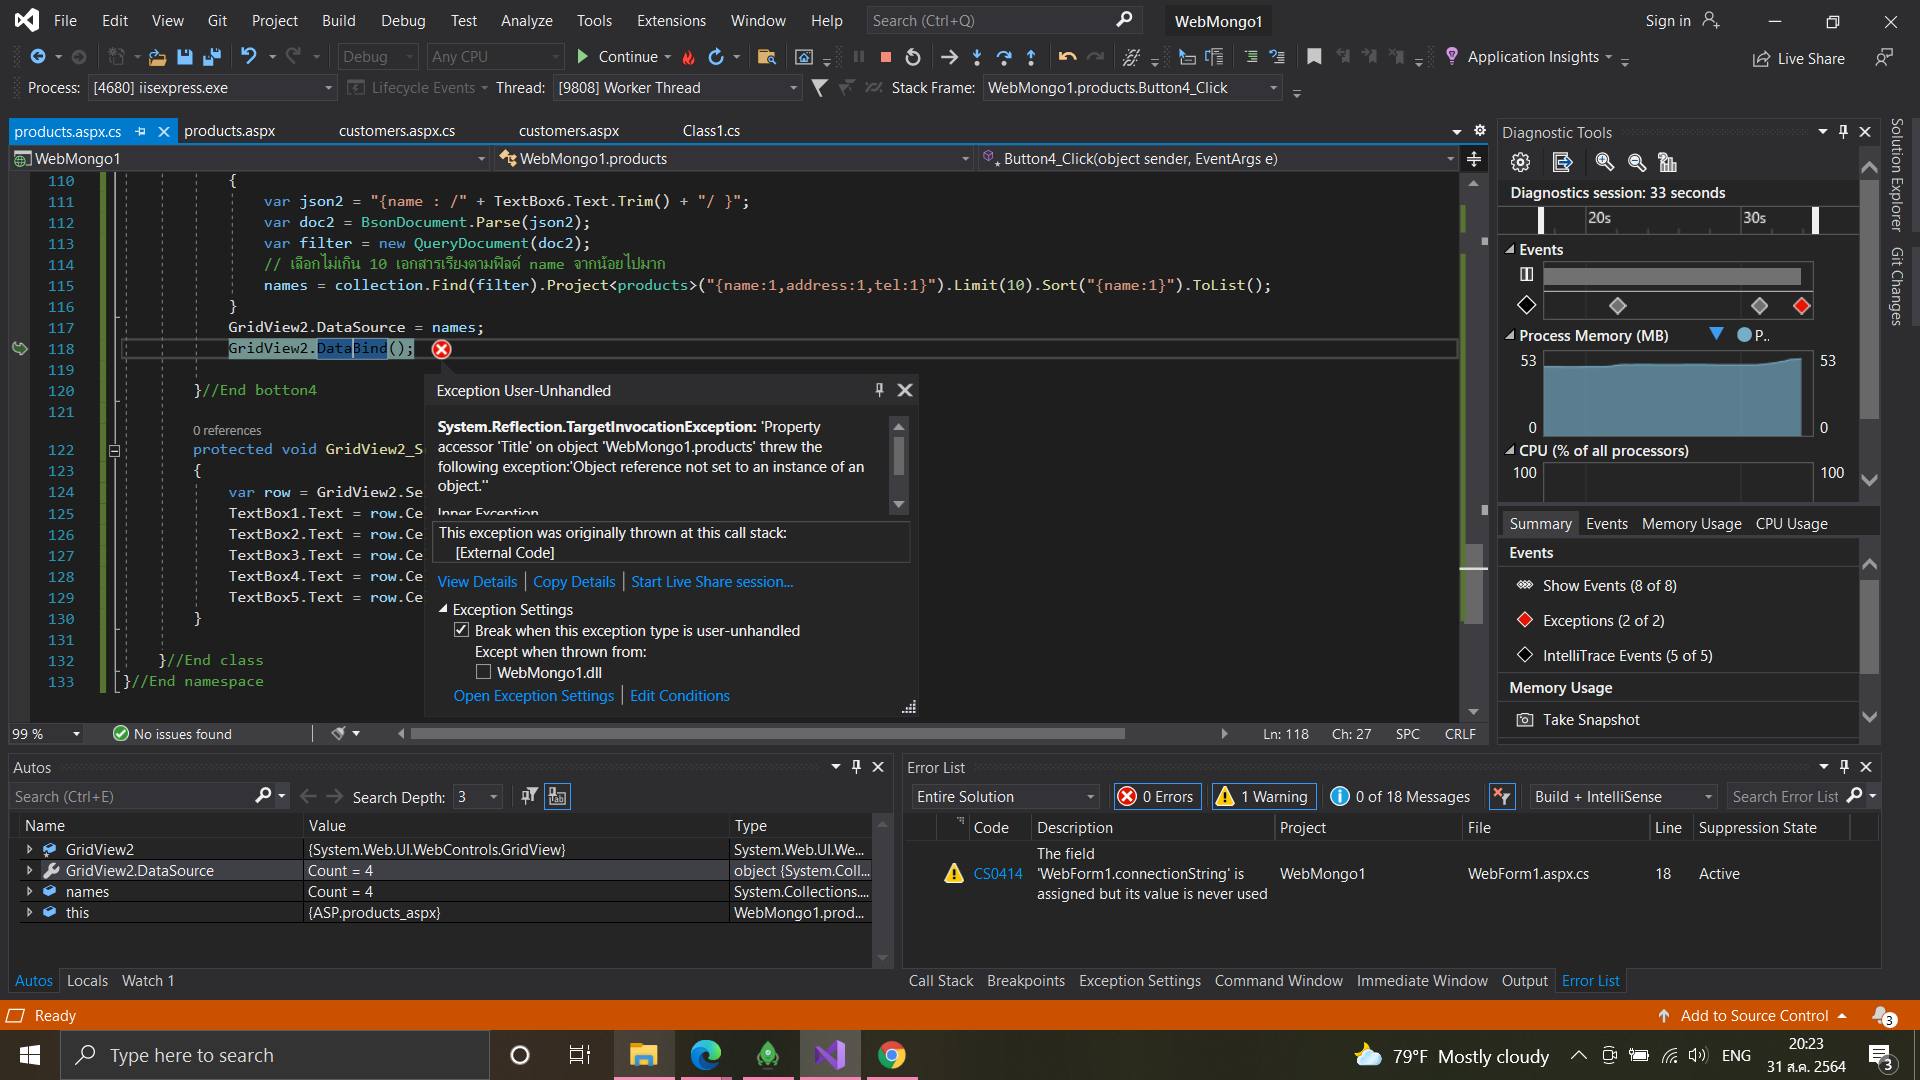Screen dimensions: 1920x1080
Task: Open Diagnostic Tools settings gear icon
Action: (x=1520, y=162)
